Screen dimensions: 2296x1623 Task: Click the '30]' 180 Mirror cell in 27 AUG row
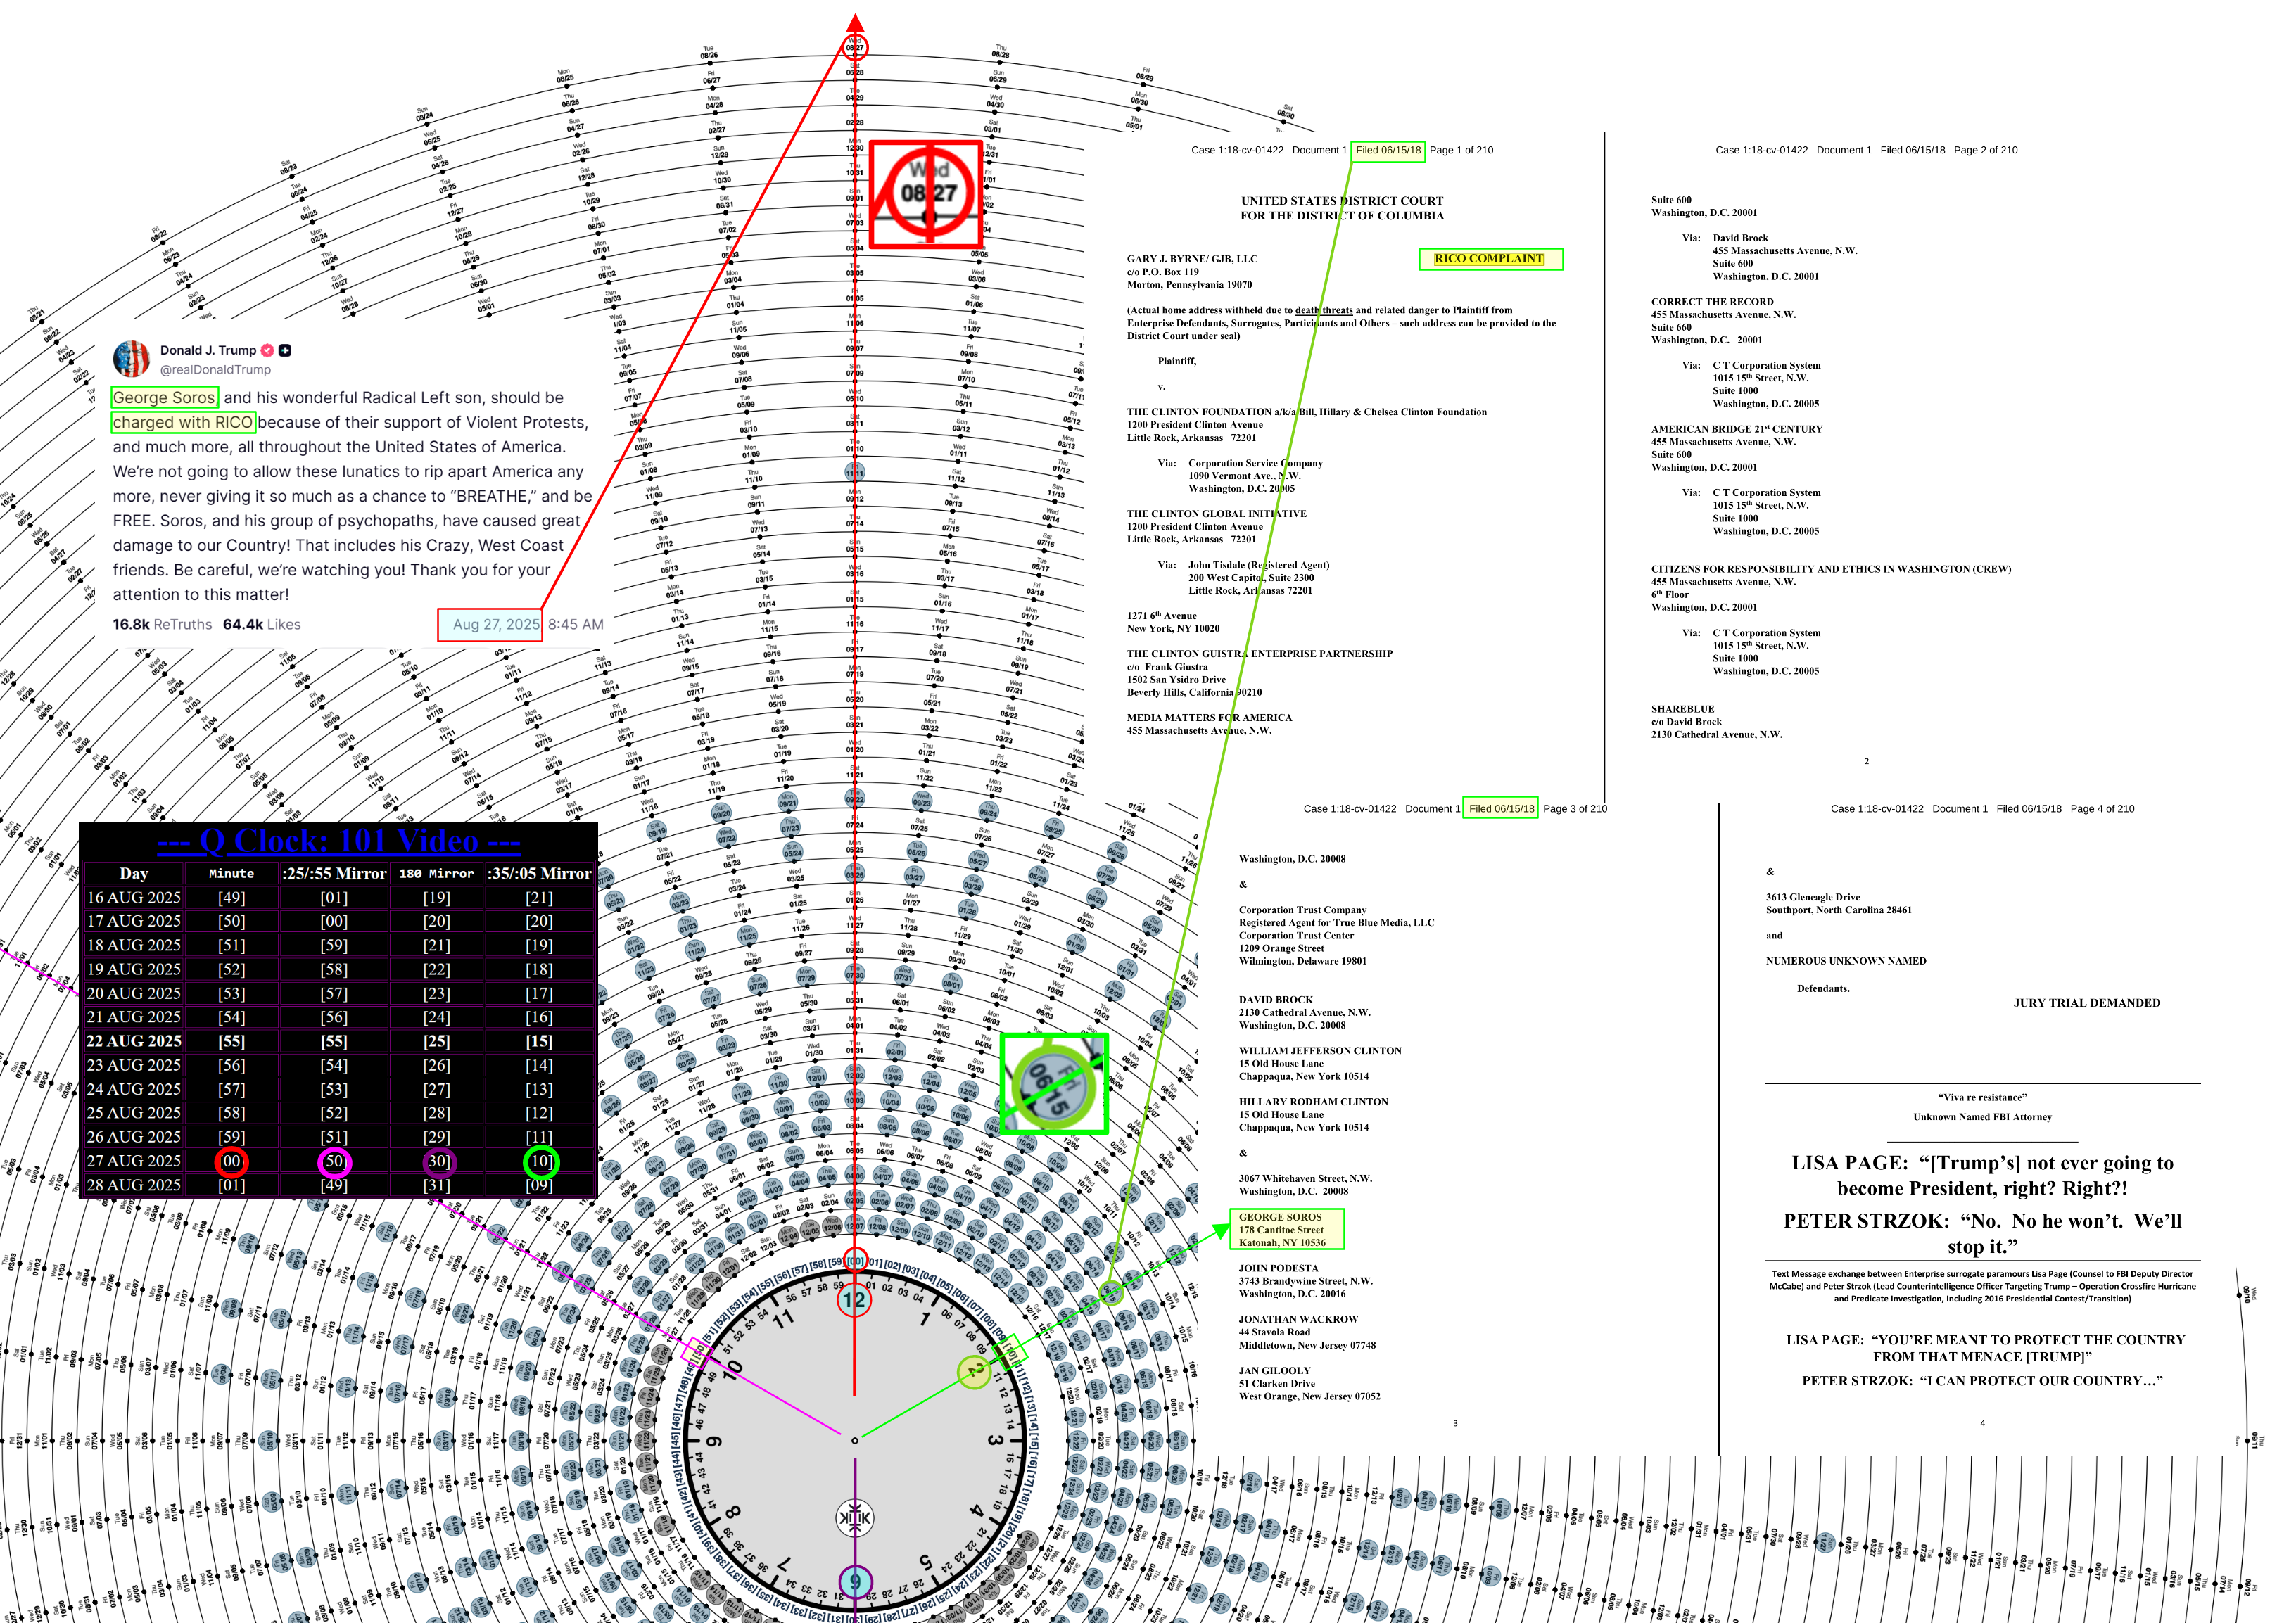click(x=438, y=1161)
